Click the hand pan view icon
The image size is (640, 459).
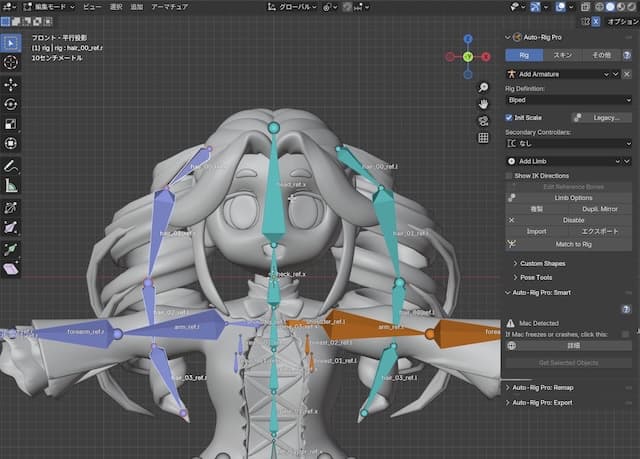(x=483, y=102)
